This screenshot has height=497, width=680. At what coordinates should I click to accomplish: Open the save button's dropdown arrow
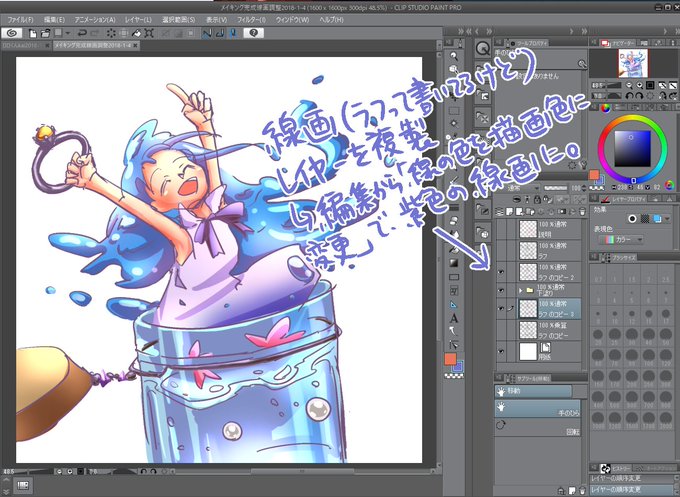click(x=68, y=33)
